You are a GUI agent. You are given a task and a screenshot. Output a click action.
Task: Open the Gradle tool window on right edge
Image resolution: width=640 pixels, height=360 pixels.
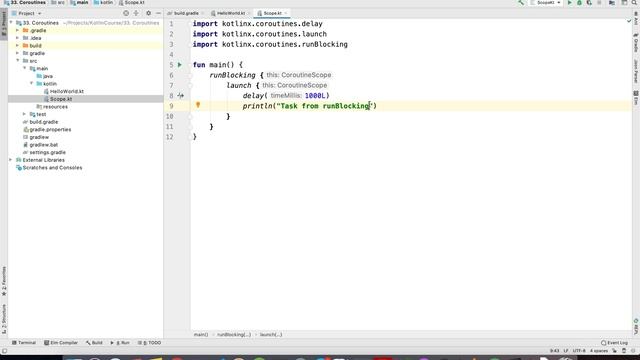point(636,43)
